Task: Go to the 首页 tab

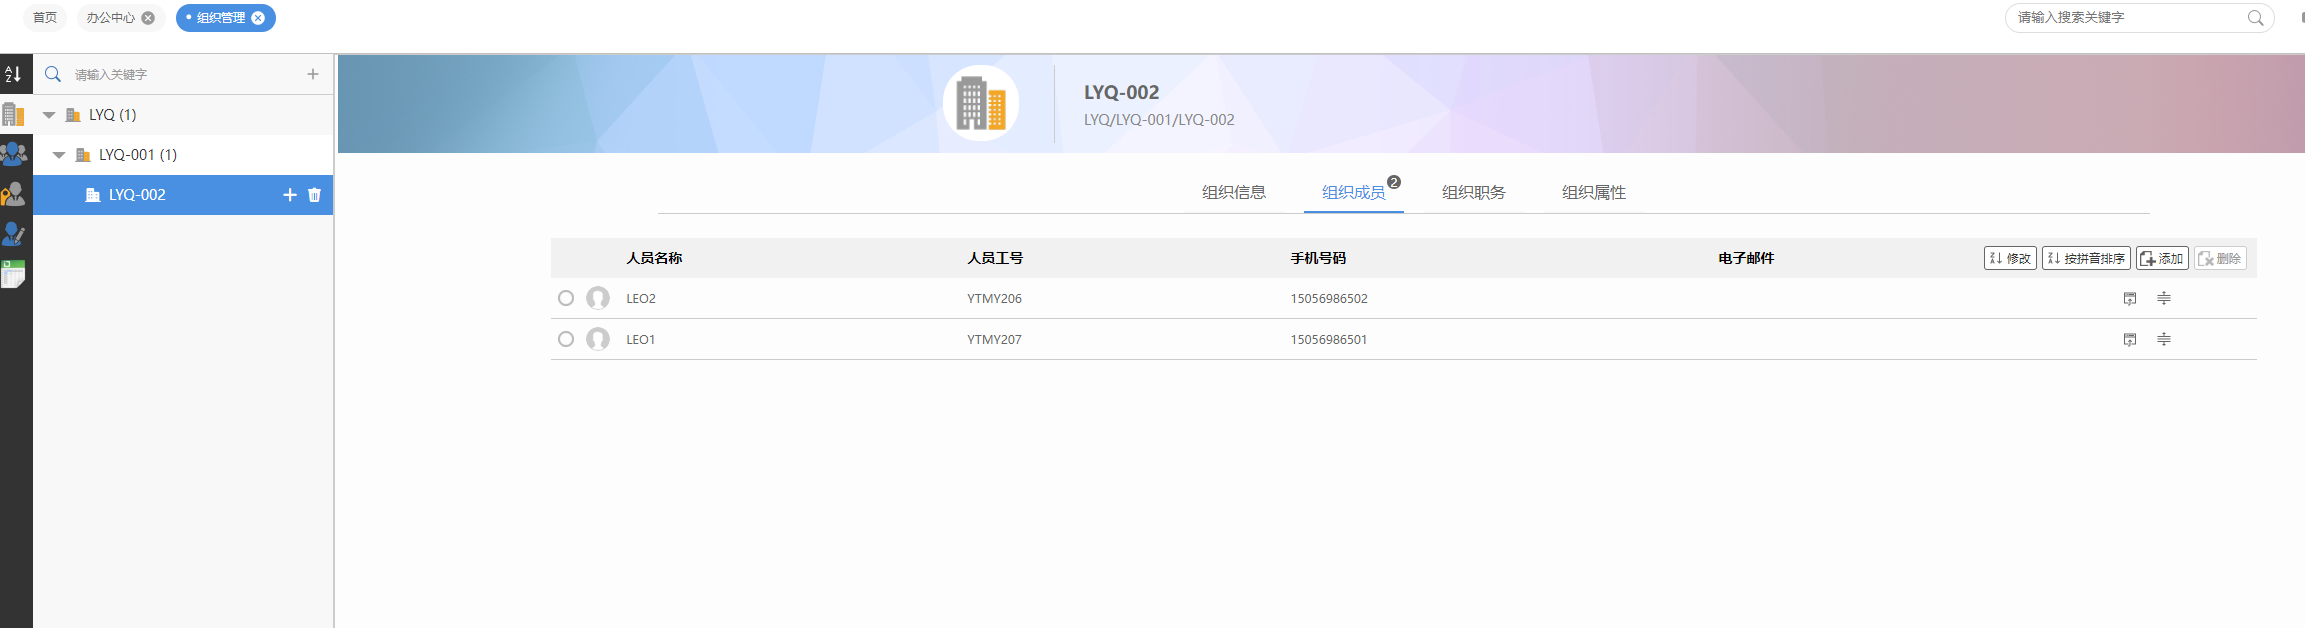Action: click(x=45, y=18)
